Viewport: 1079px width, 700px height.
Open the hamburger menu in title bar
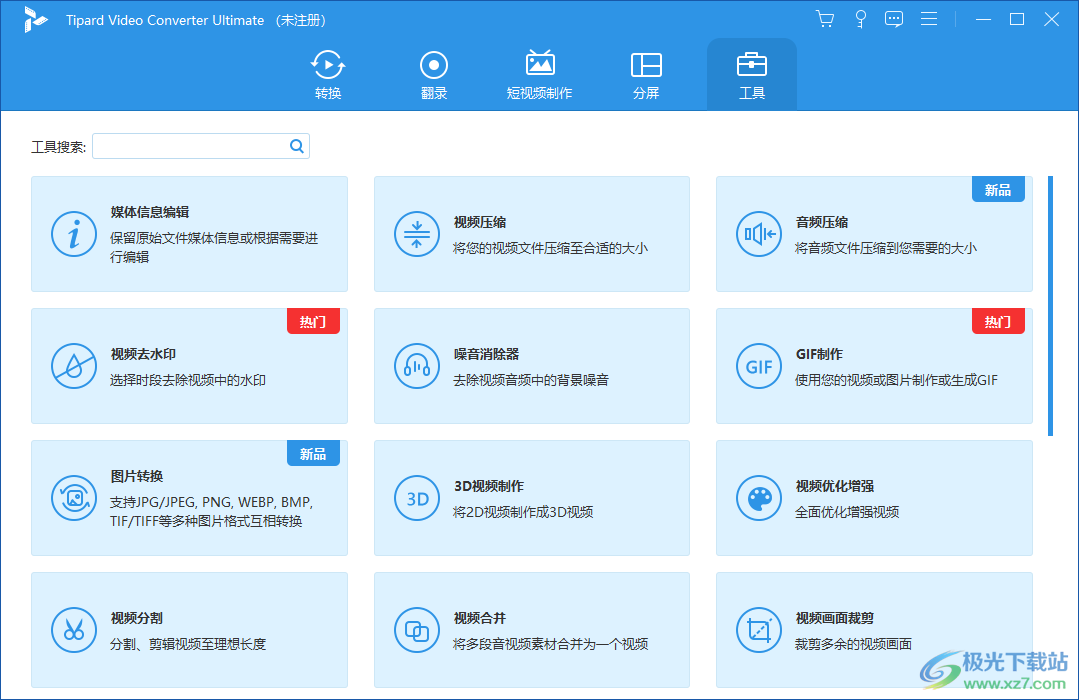click(929, 18)
